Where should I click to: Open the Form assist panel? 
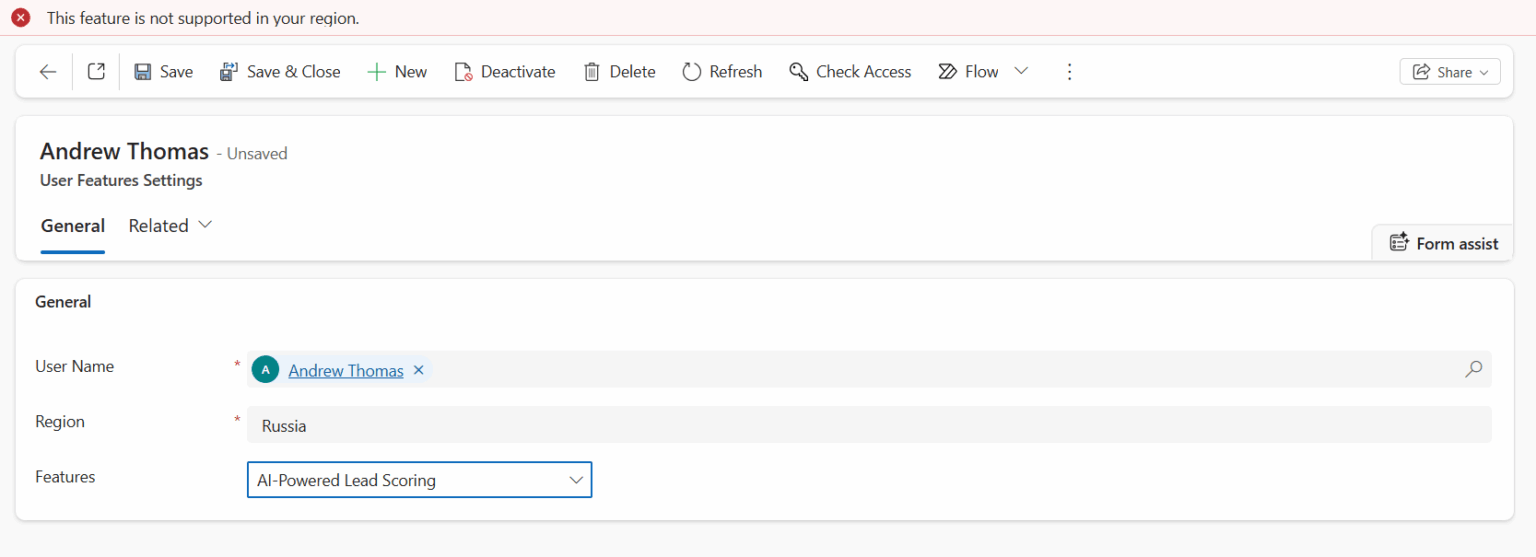pos(1444,243)
